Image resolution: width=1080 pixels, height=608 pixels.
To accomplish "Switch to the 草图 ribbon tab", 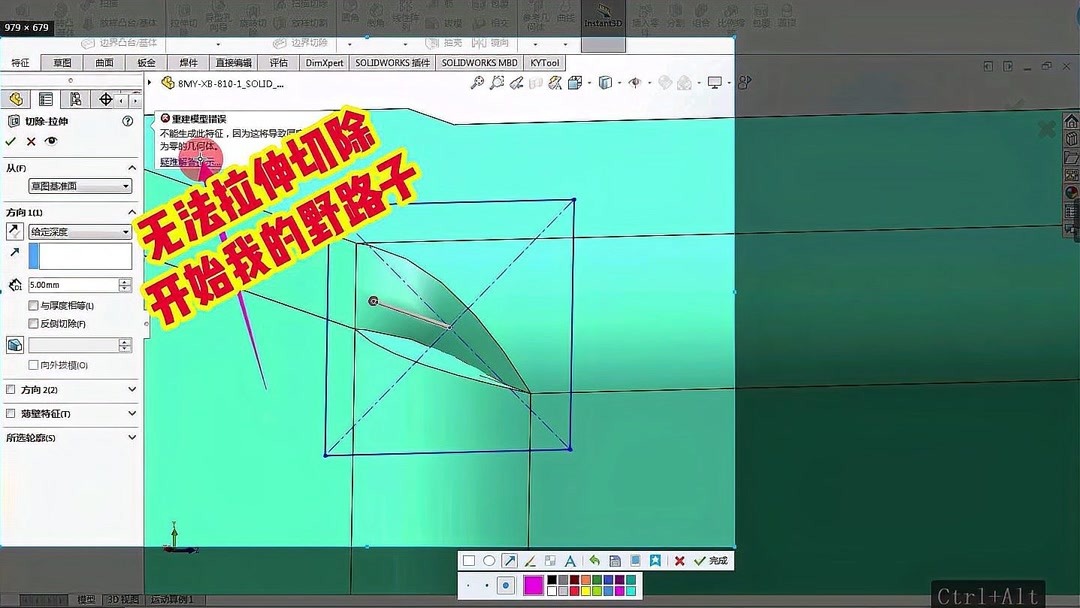I will 61,62.
